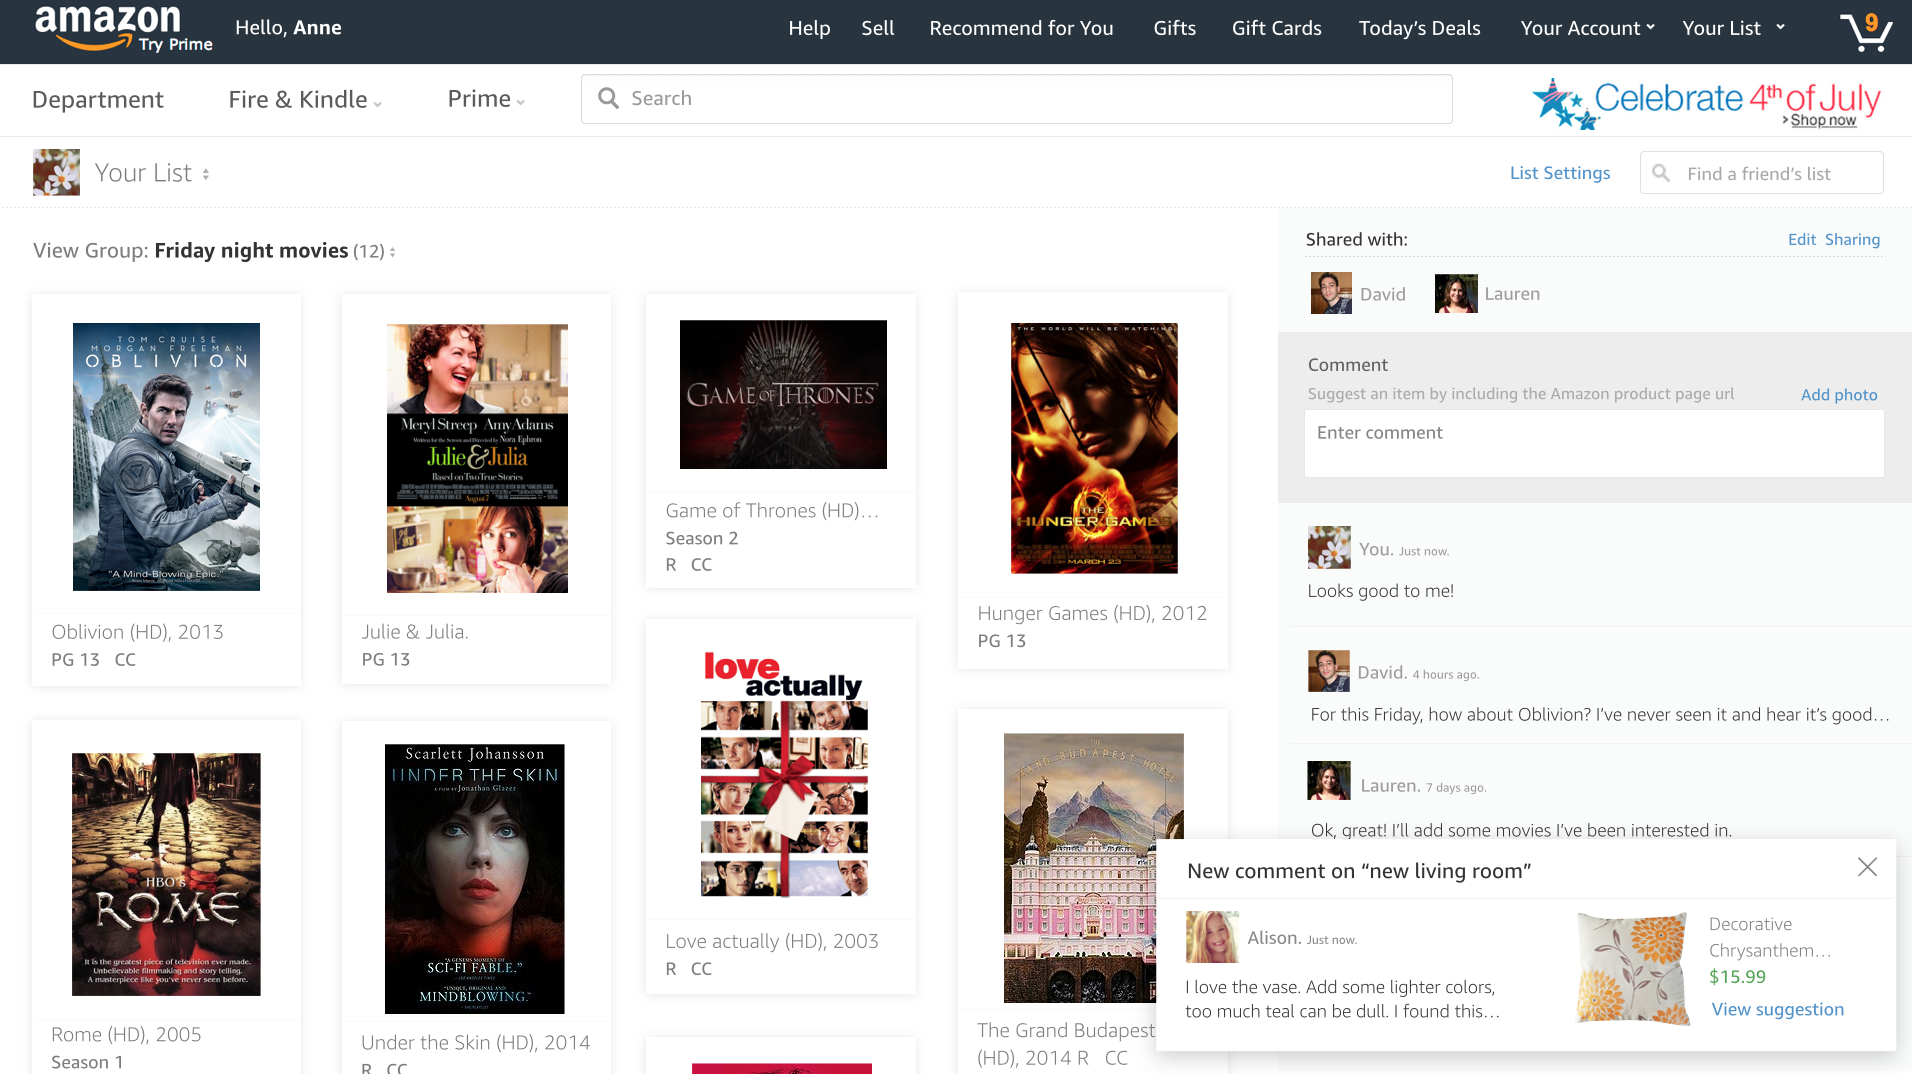Open the Under the Skin poster

[474, 878]
